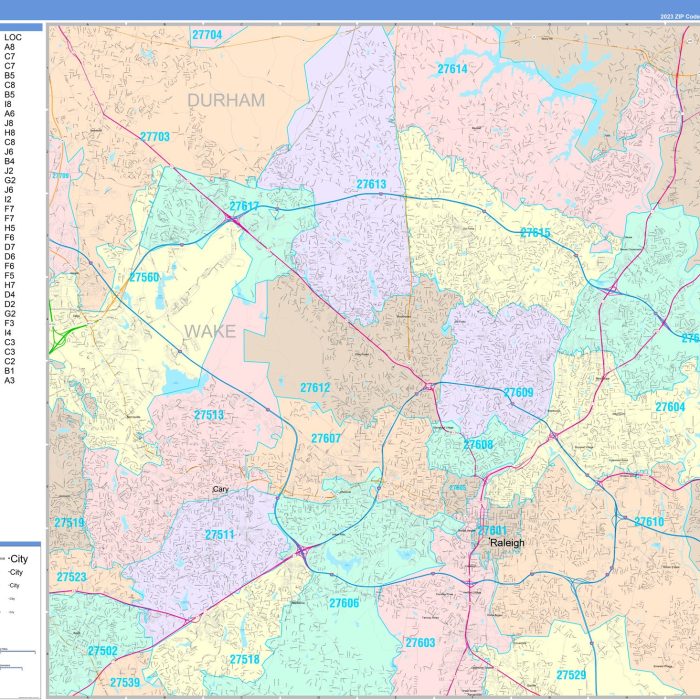This screenshot has width=700, height=700.
Task: Click the DURHAM county name
Action: point(226,100)
